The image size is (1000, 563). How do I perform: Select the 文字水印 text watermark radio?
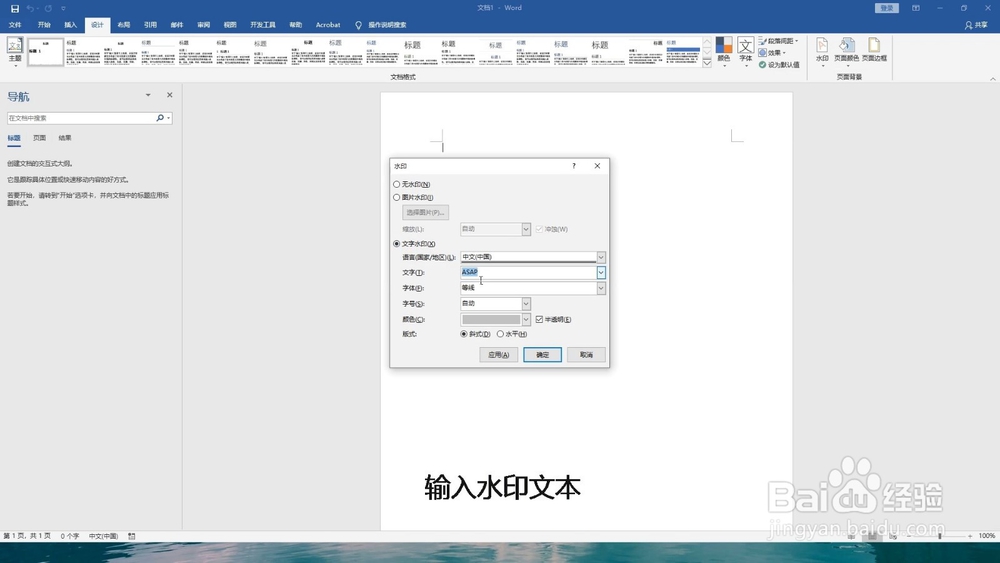397,244
